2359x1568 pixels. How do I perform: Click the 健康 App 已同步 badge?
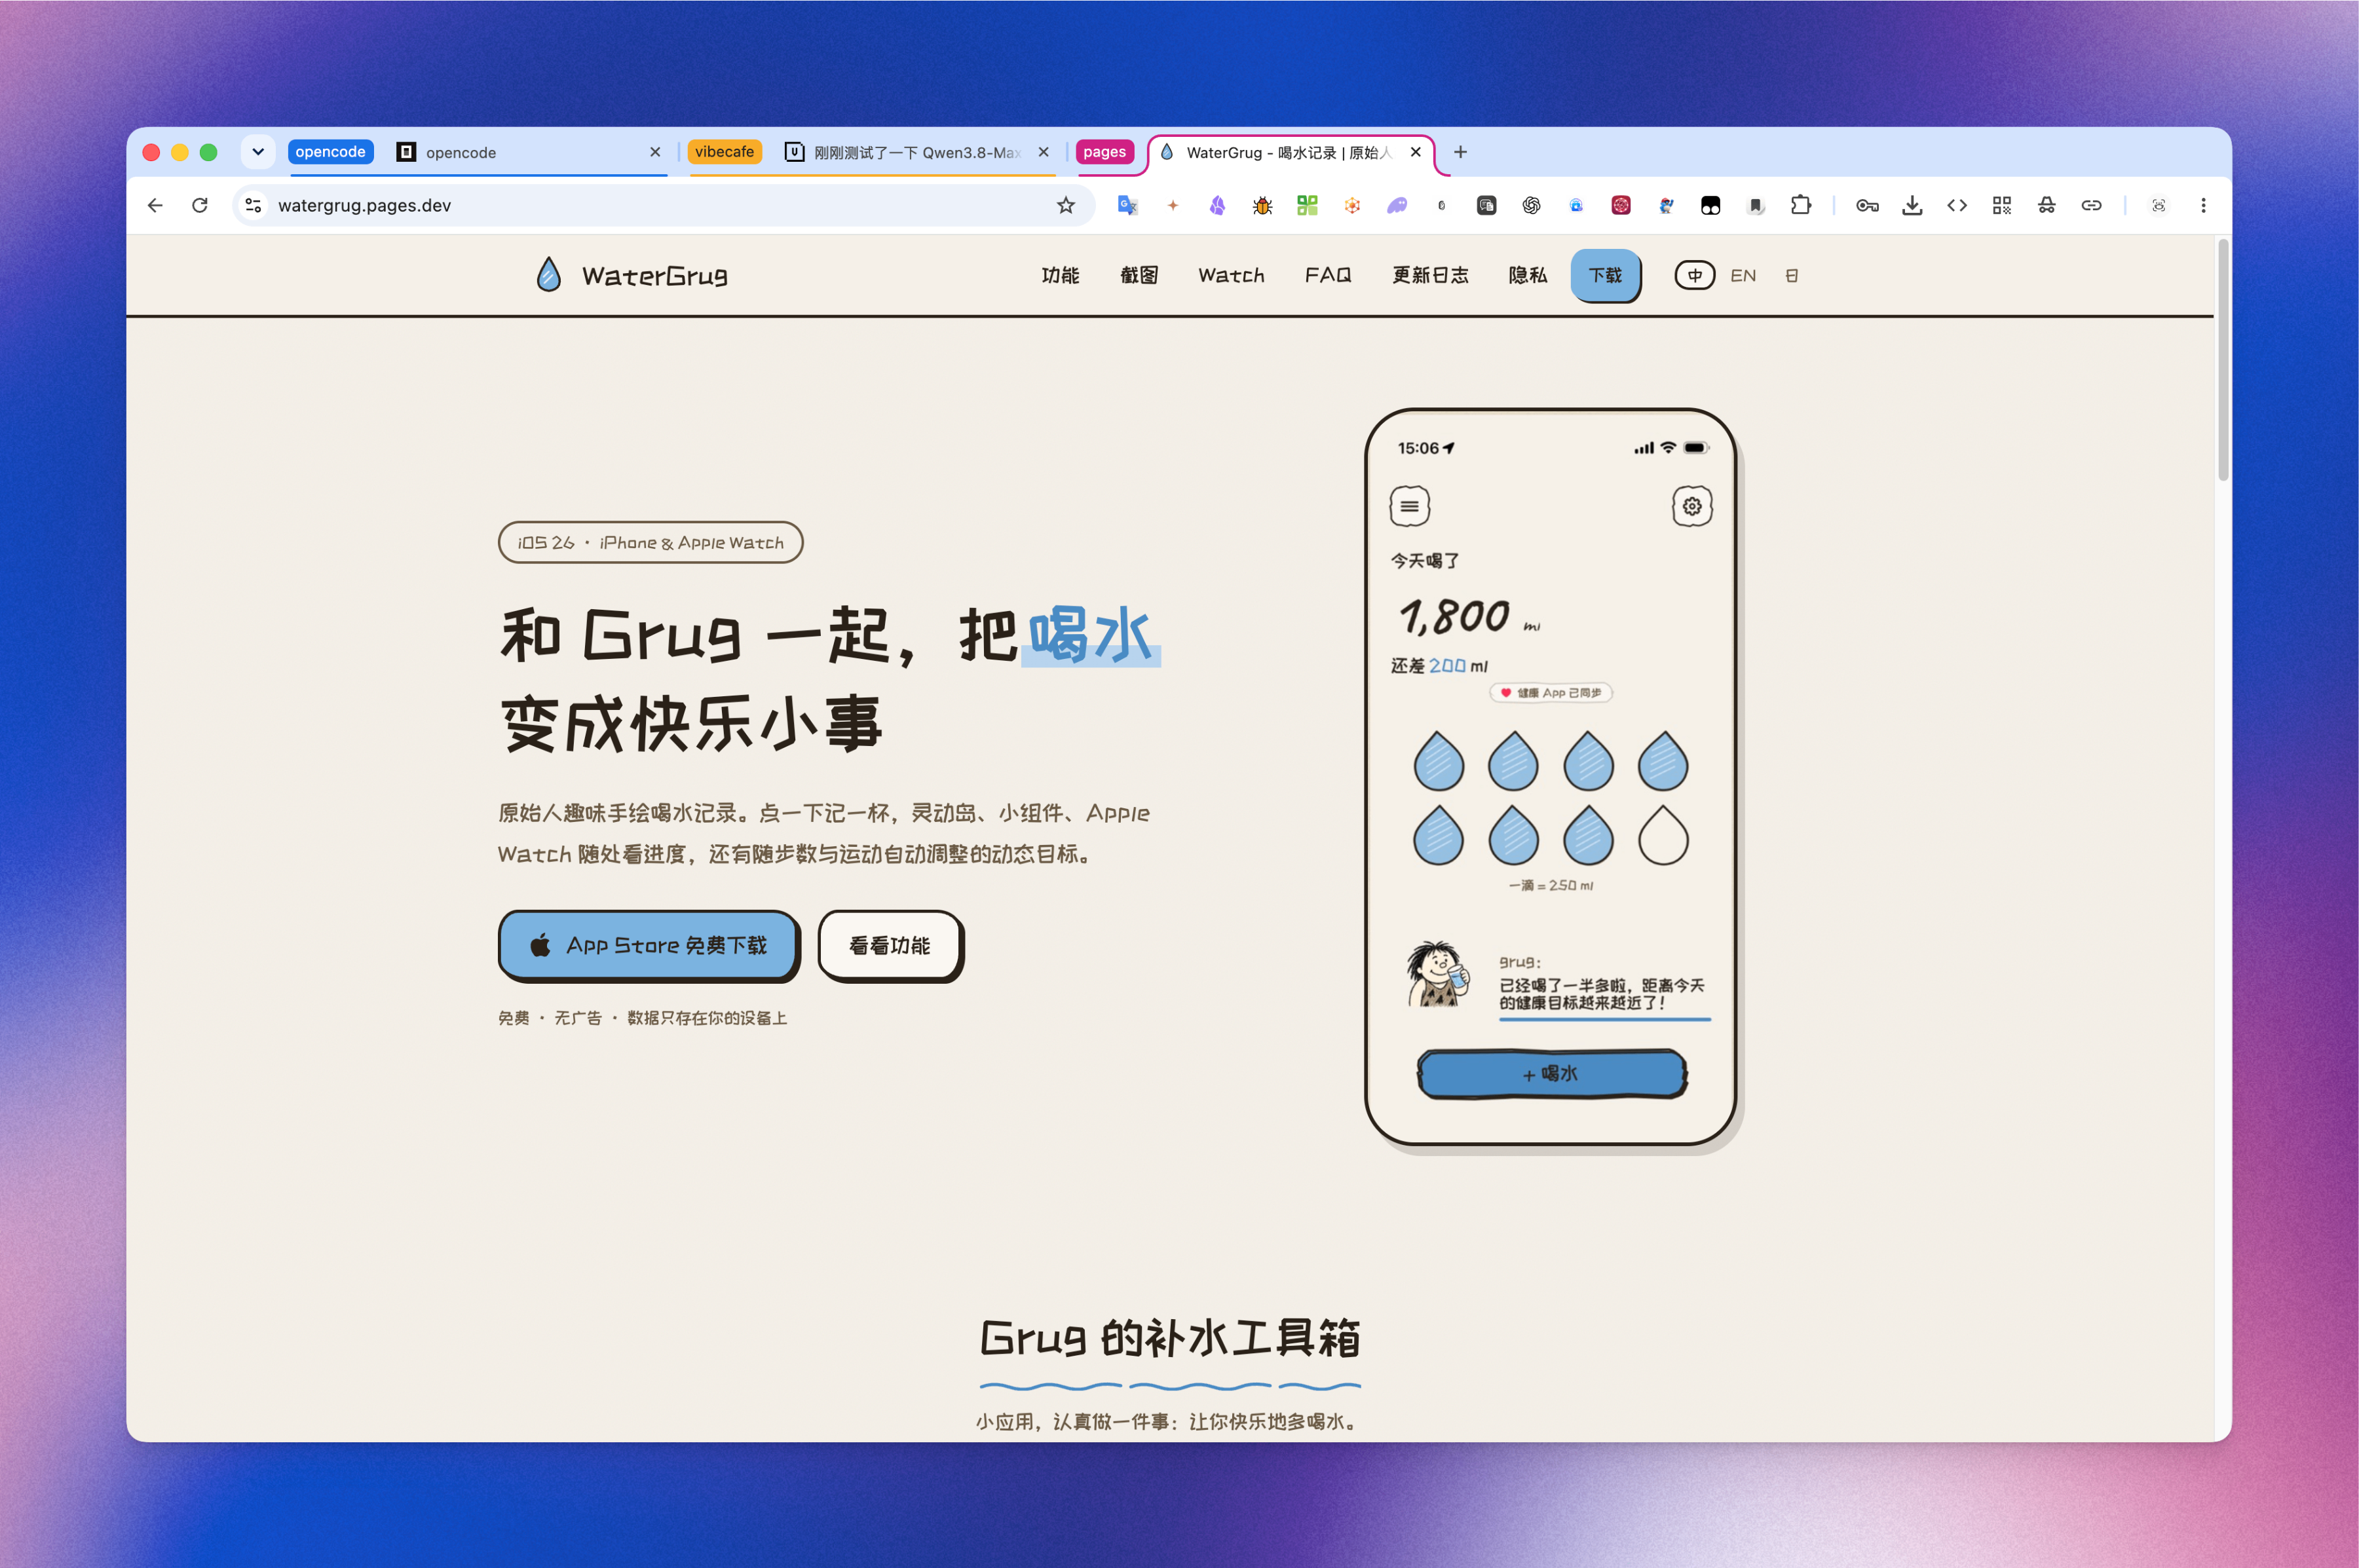click(x=1551, y=693)
